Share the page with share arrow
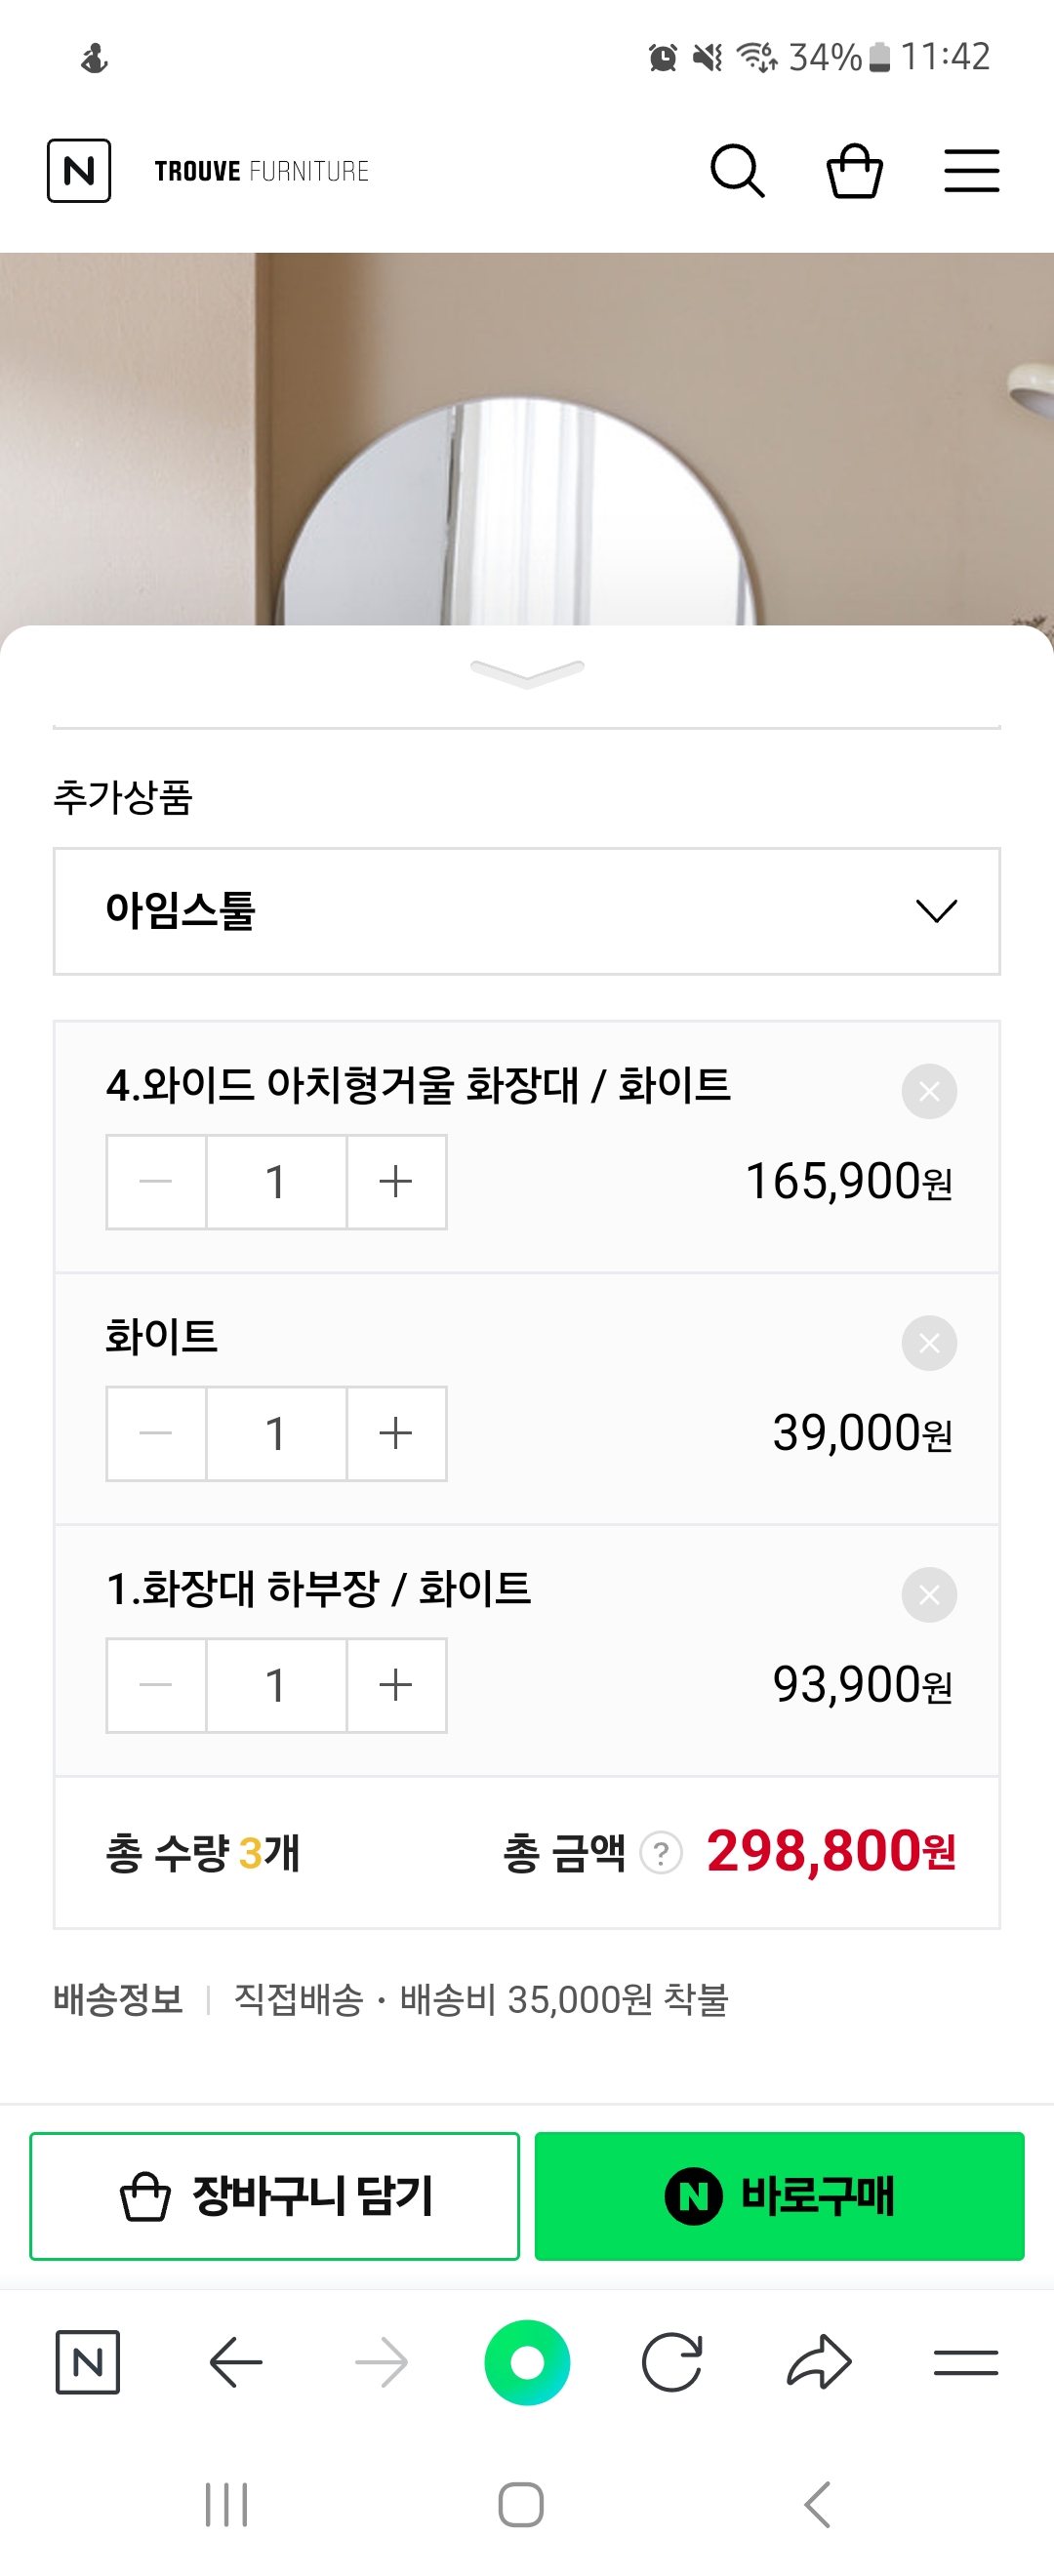The height and width of the screenshot is (2576, 1054). tap(819, 2362)
